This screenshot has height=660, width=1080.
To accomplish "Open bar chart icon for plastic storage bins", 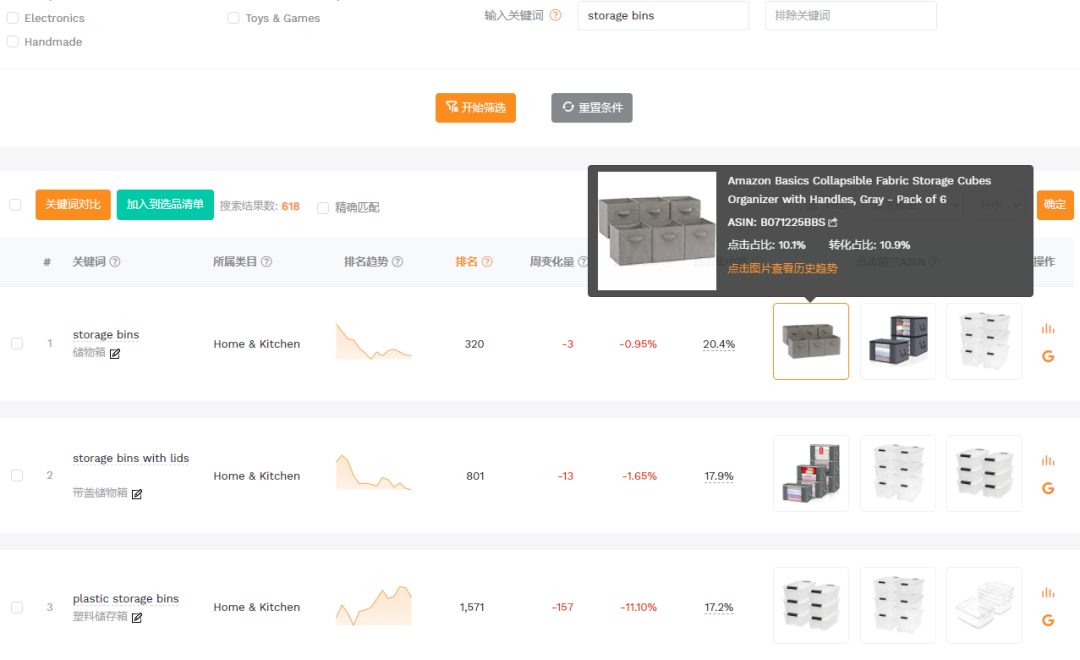I will 1048,592.
